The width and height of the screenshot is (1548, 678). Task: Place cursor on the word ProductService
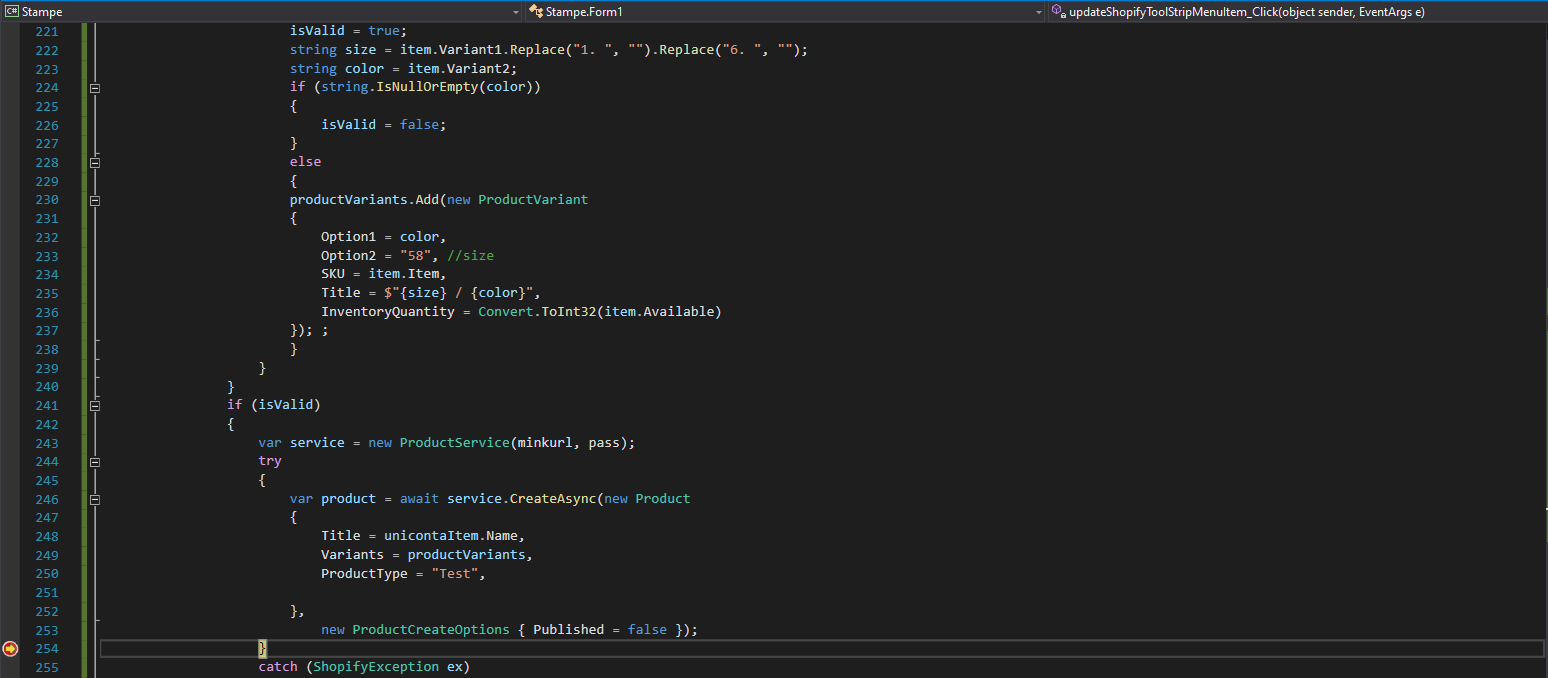point(453,442)
